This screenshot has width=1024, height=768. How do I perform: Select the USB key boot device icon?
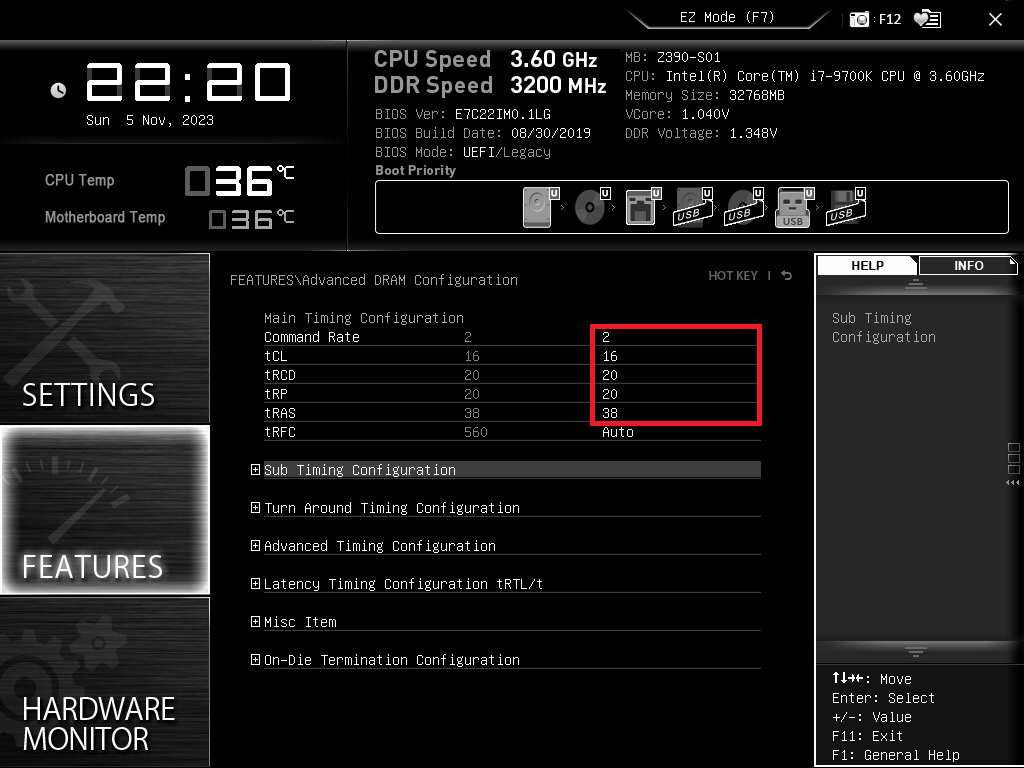click(793, 208)
